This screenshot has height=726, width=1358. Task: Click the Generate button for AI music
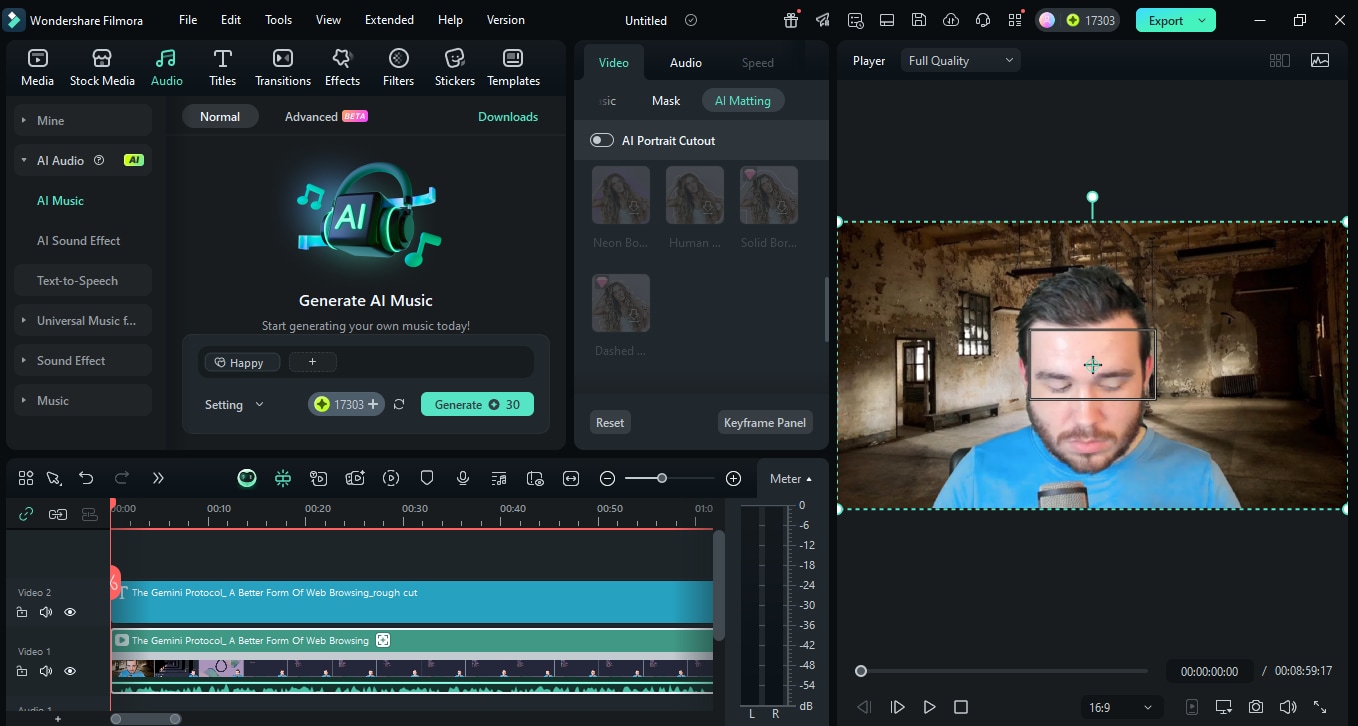(477, 404)
